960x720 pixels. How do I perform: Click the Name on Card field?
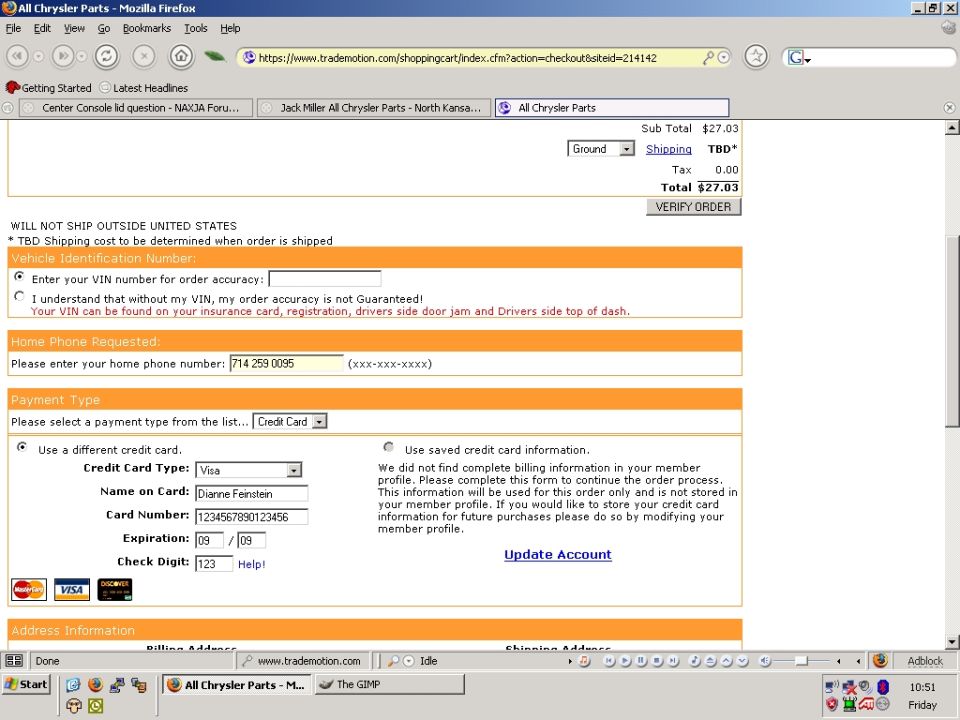(252, 493)
